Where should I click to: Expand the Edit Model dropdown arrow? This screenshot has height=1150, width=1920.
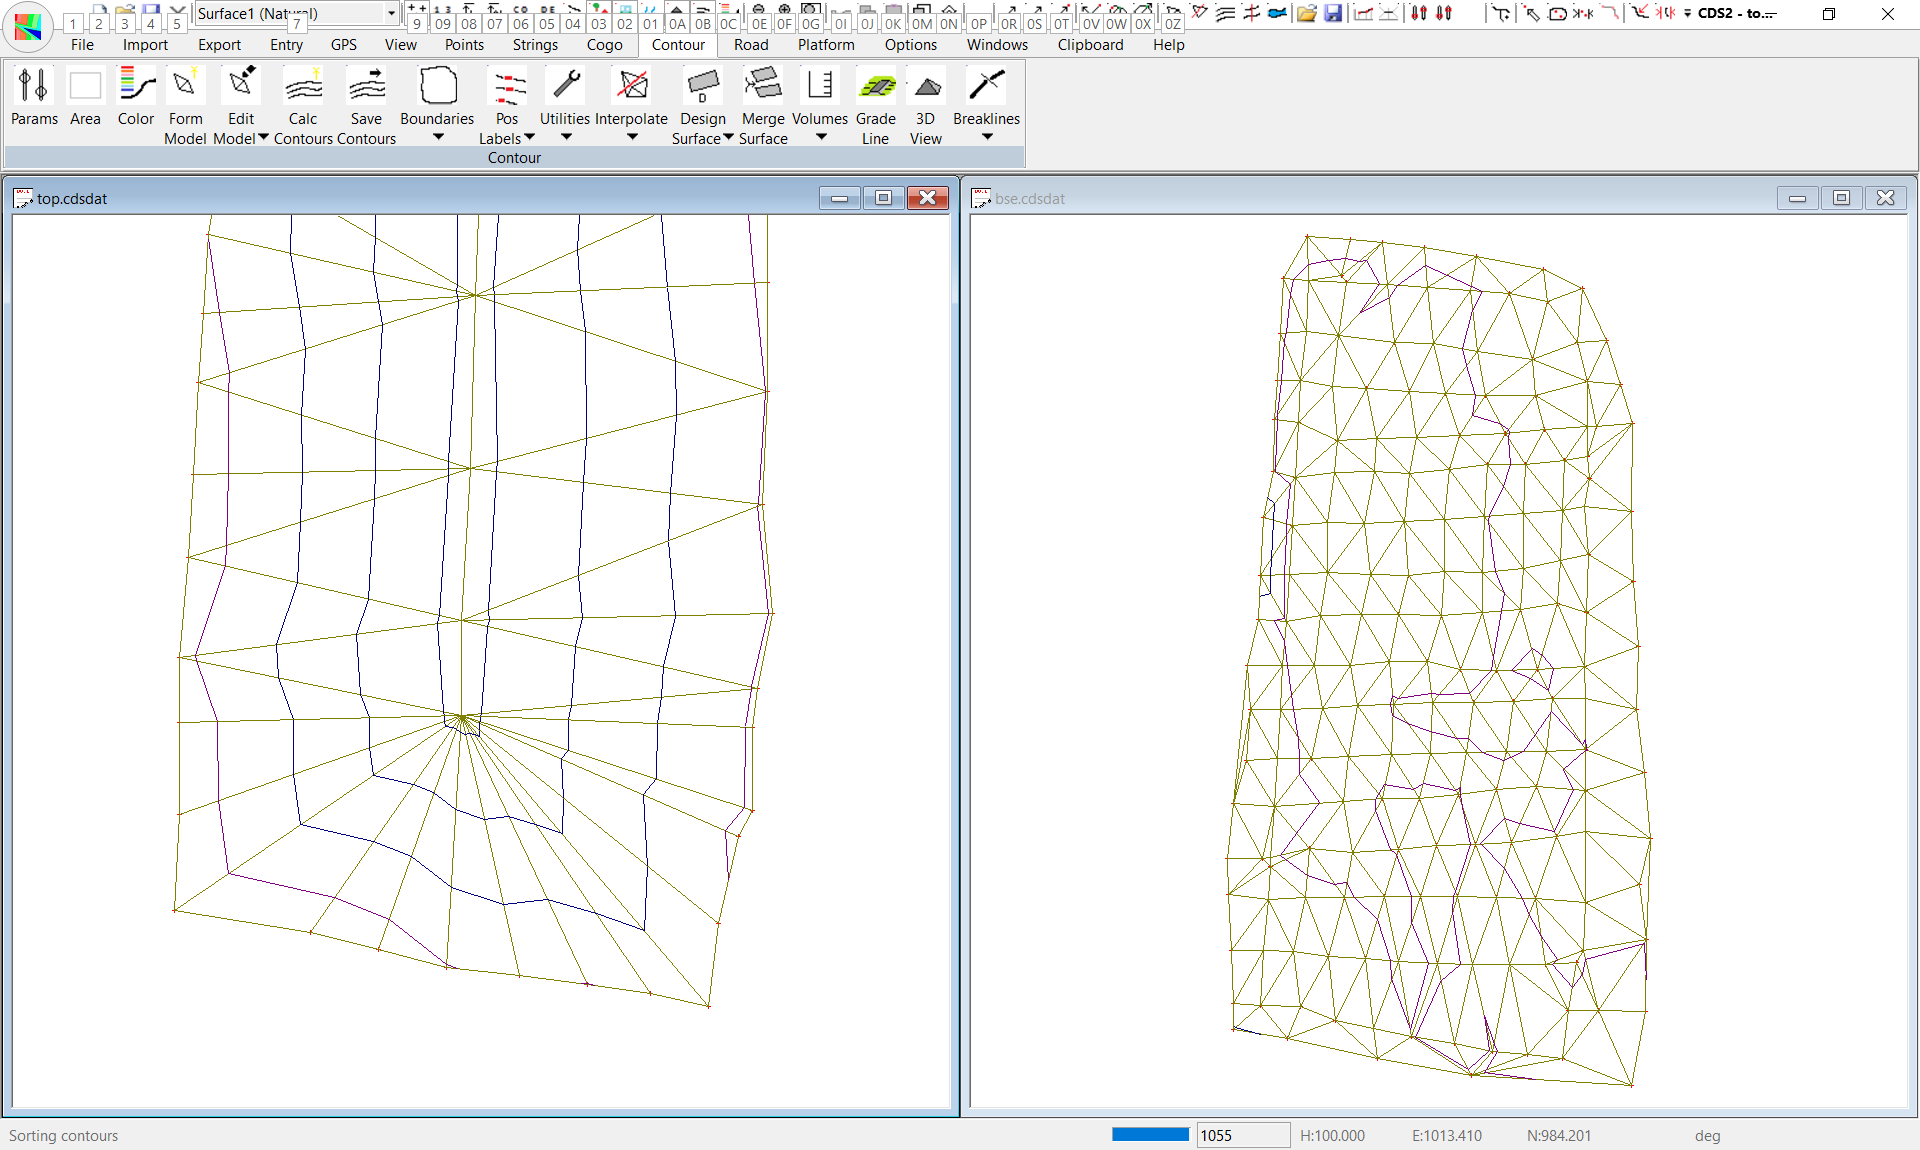click(264, 138)
